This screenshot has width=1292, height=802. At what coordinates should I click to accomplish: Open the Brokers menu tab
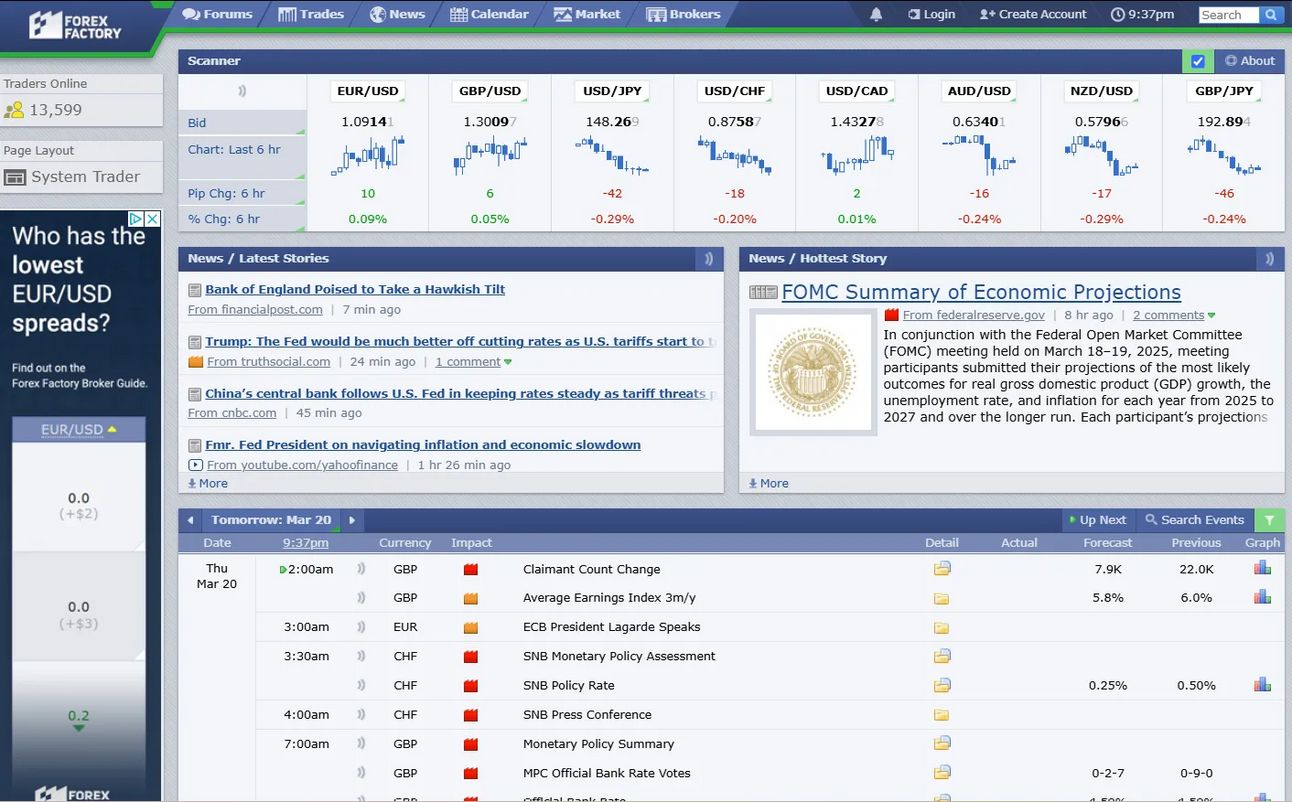(683, 14)
